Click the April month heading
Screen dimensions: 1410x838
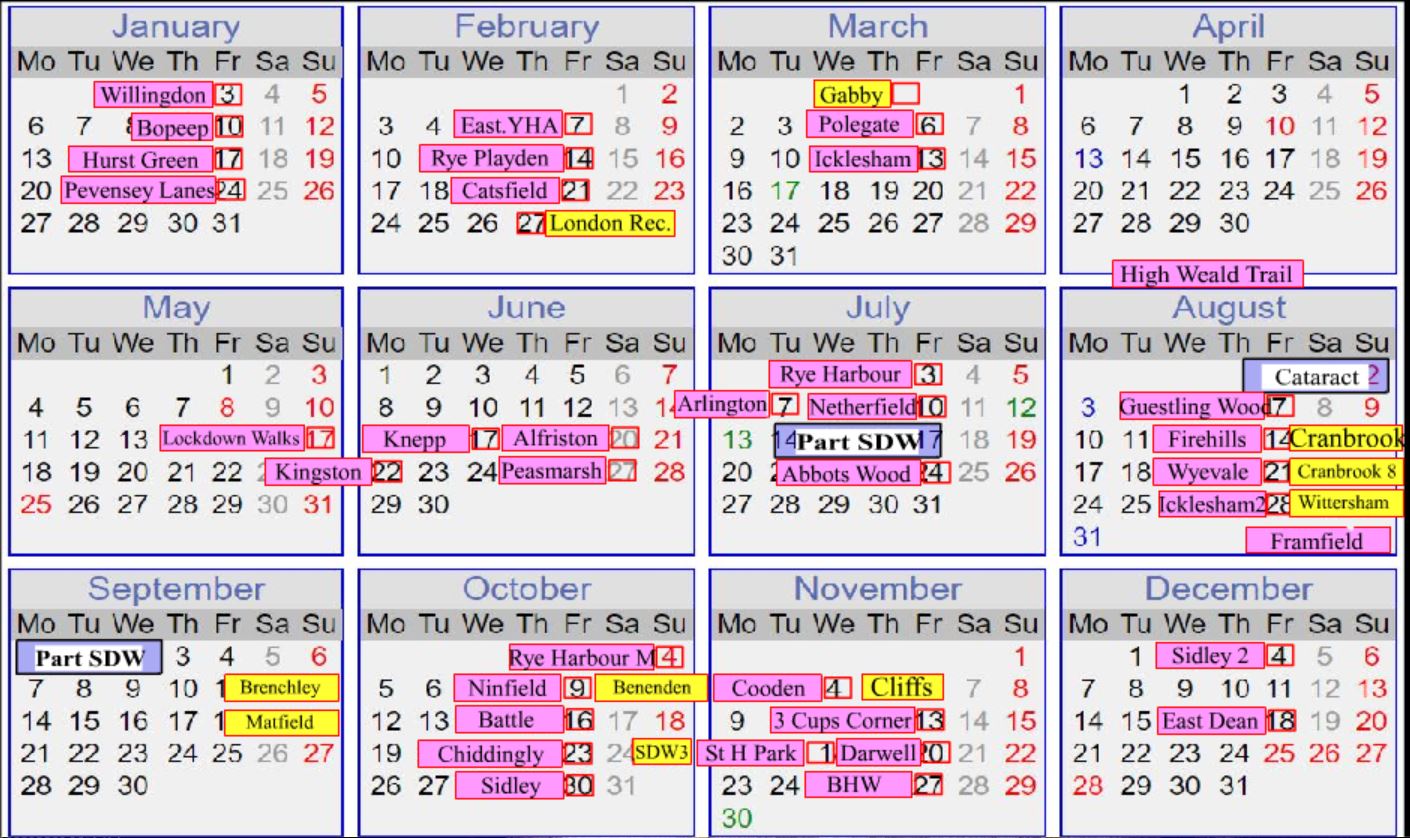pos(1228,26)
